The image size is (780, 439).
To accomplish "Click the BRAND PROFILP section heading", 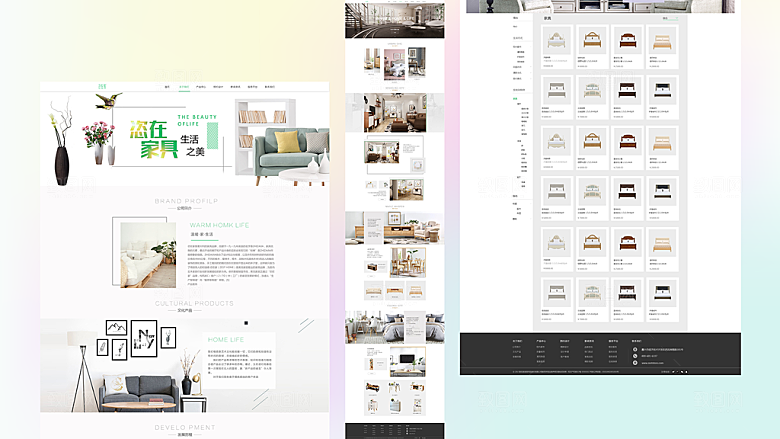I will 186,201.
